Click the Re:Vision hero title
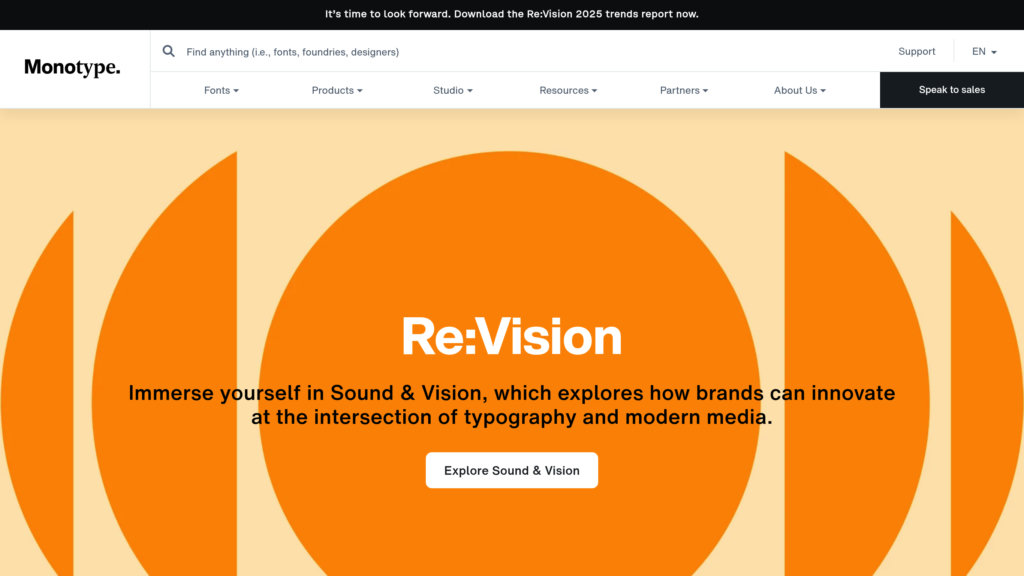The image size is (1024, 576). point(512,337)
